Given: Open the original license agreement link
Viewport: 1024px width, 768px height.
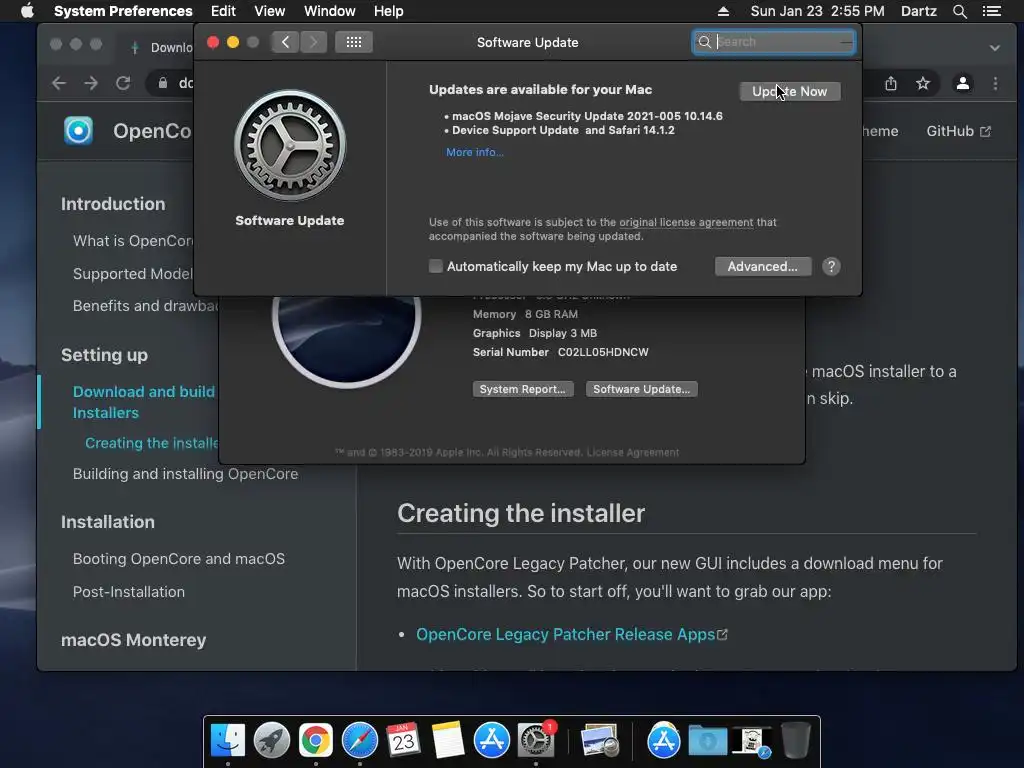Looking at the screenshot, I should (686, 222).
